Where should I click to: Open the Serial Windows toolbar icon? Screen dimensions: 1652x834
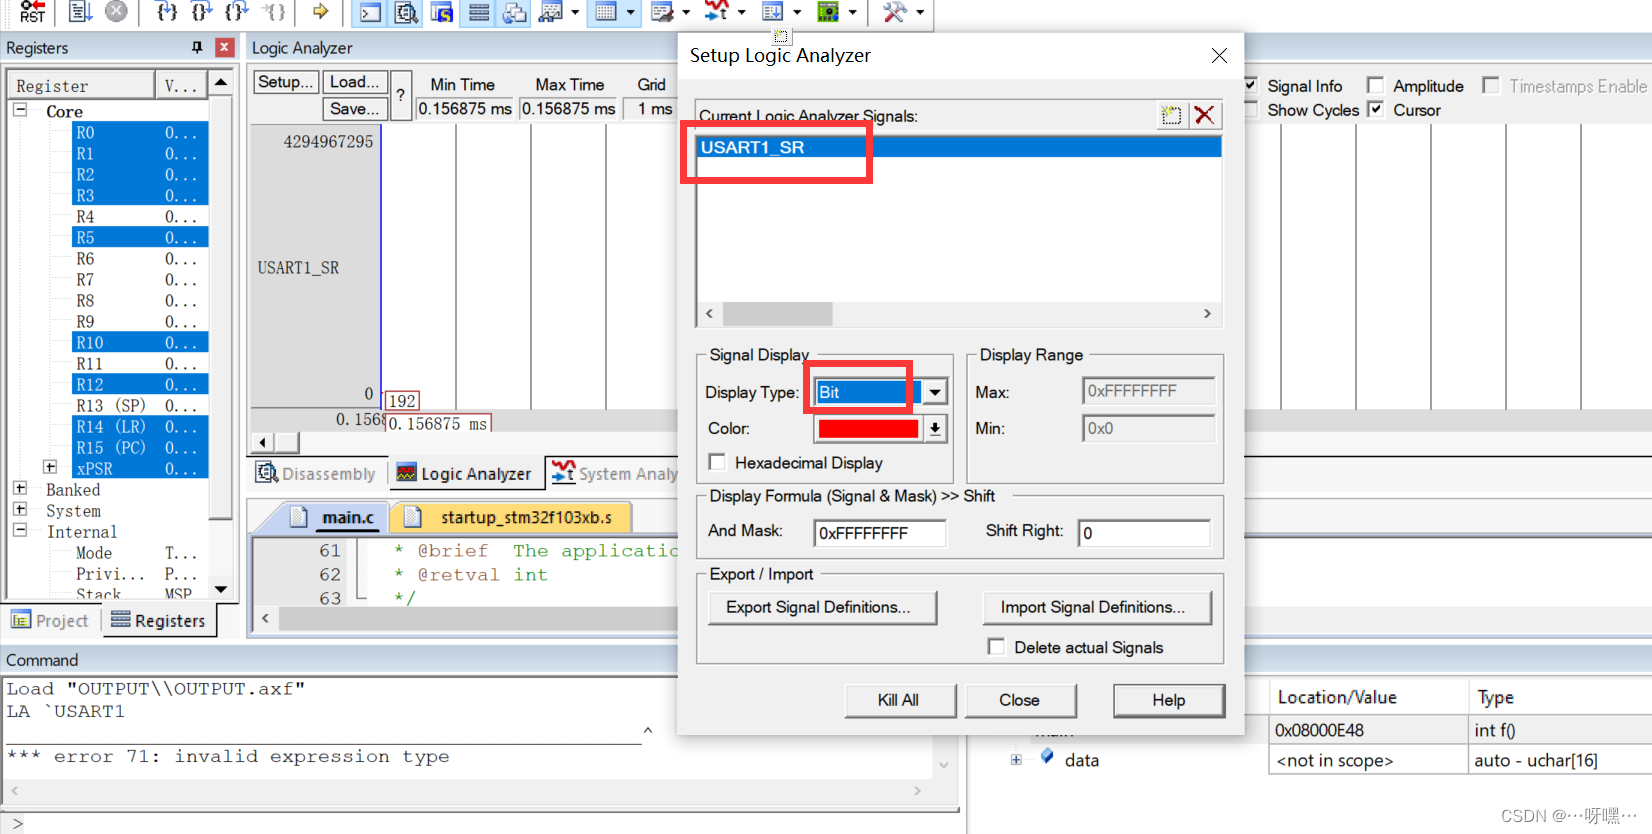pyautogui.click(x=662, y=12)
